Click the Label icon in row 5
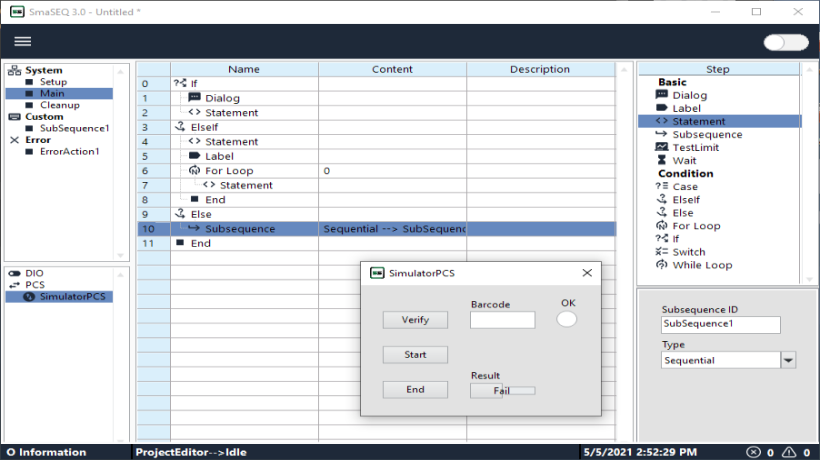The width and height of the screenshot is (820, 460). point(195,156)
